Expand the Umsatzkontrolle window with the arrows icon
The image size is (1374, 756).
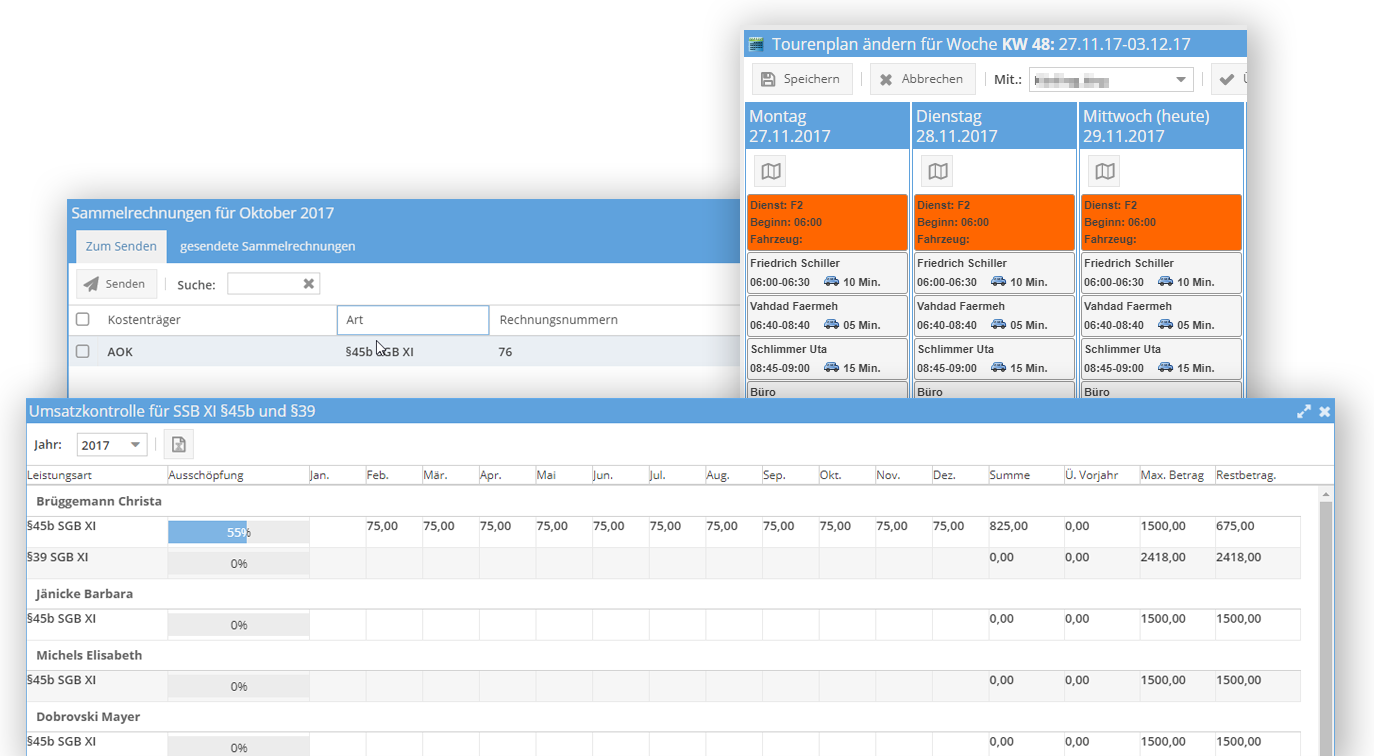(1304, 411)
